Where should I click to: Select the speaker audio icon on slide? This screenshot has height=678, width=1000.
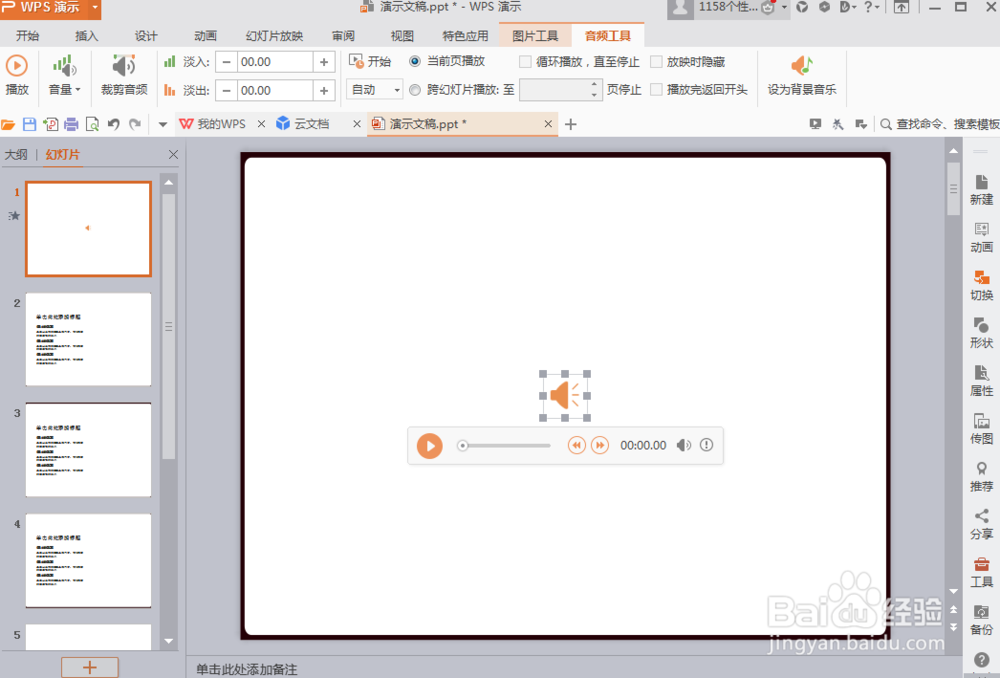coord(565,395)
